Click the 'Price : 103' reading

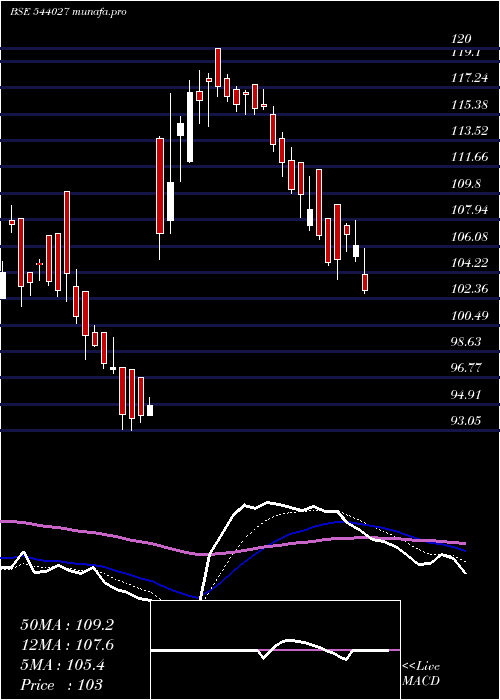pyautogui.click(x=62, y=685)
